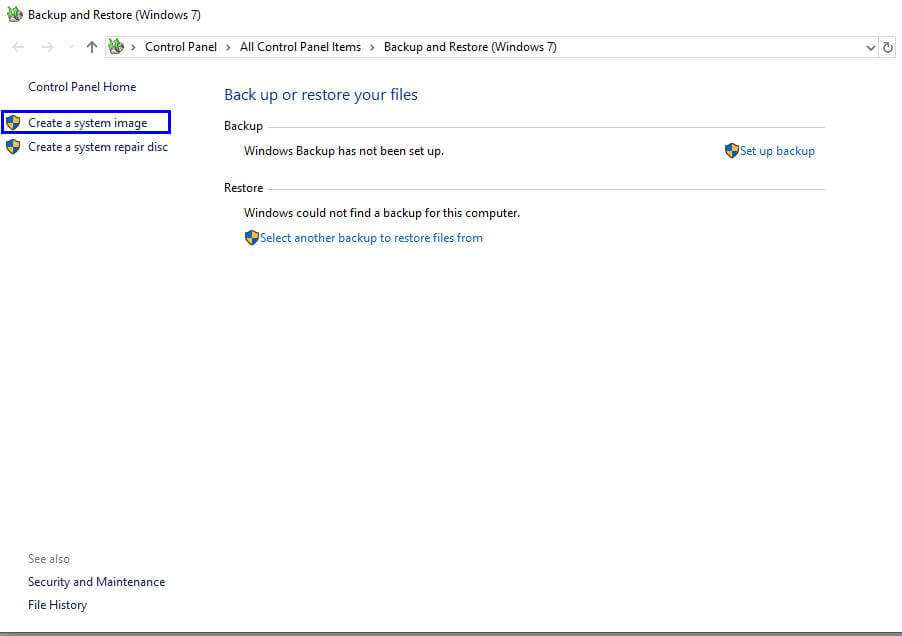Click the shield icon next to Set up backup
Image resolution: width=902 pixels, height=636 pixels.
point(732,151)
